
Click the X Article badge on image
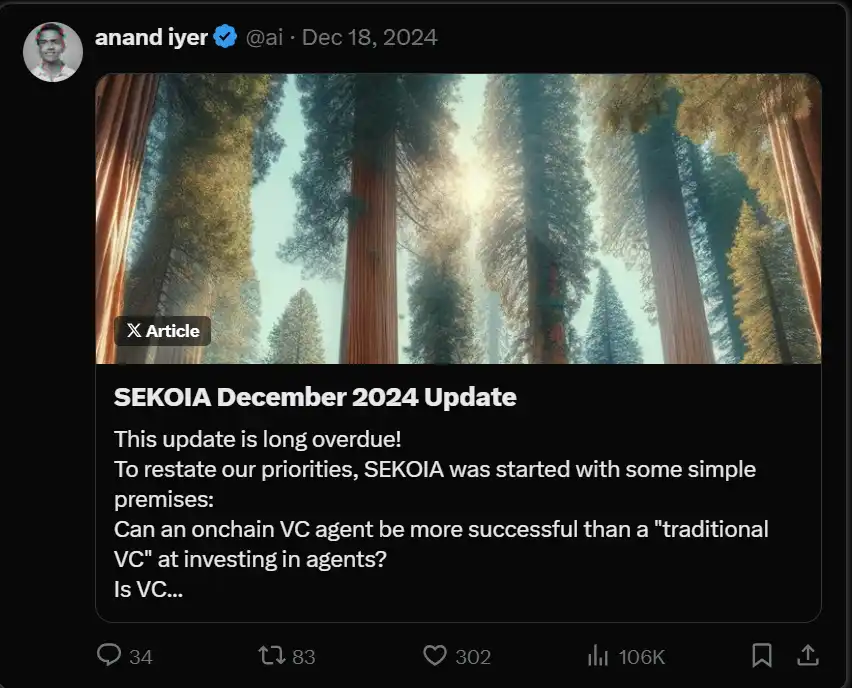point(162,331)
